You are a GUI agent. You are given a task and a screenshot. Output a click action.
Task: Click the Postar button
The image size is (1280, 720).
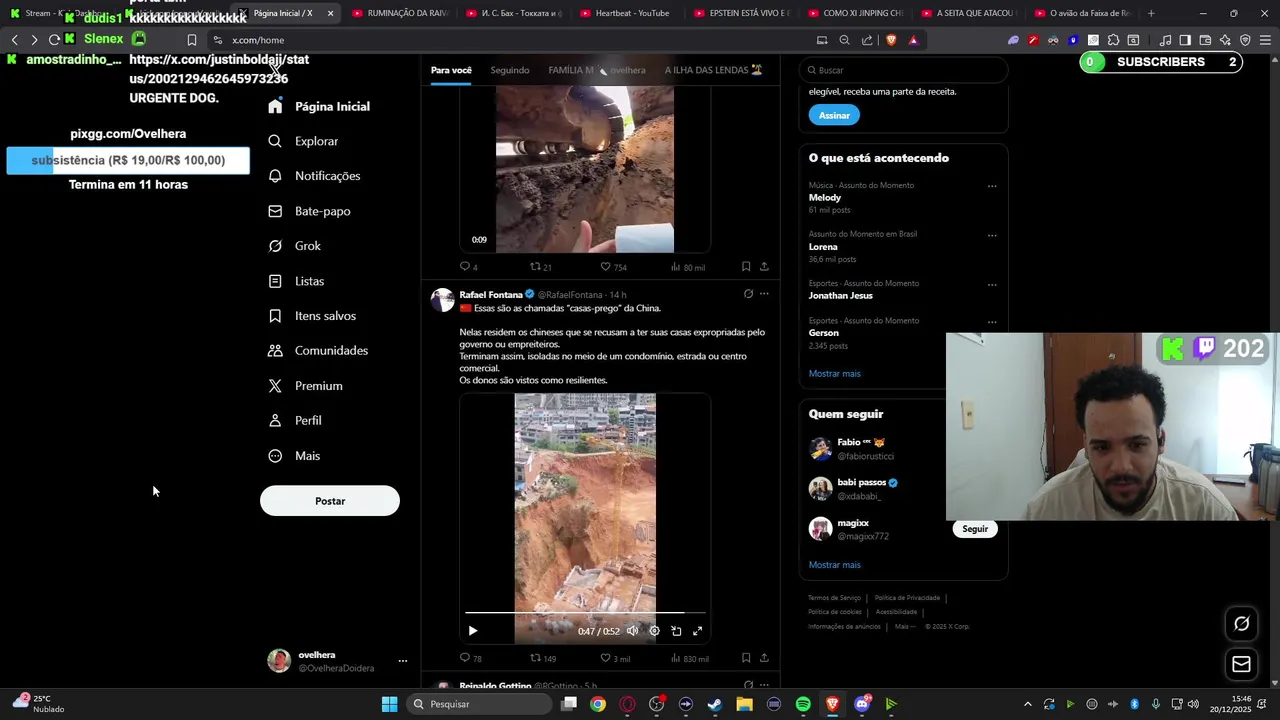click(330, 501)
